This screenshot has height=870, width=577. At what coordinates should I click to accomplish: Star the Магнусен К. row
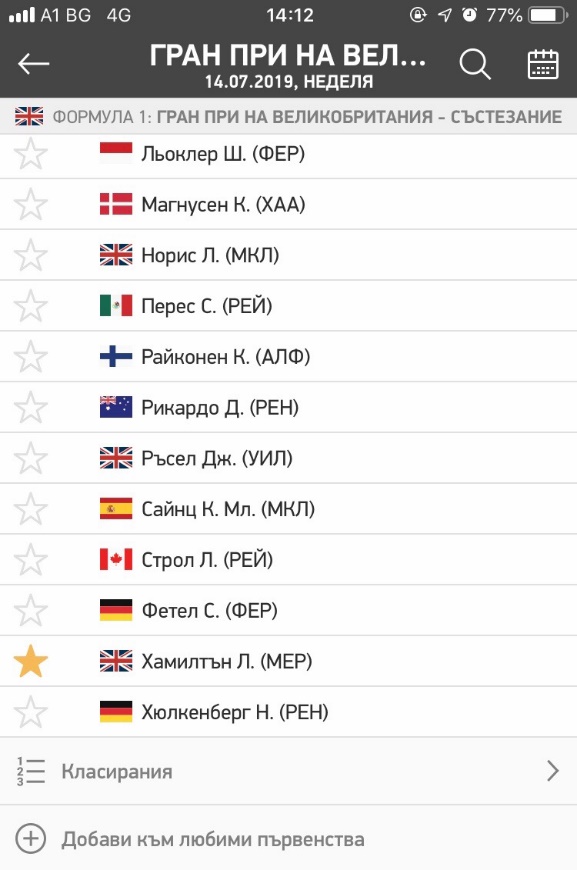click(31, 204)
